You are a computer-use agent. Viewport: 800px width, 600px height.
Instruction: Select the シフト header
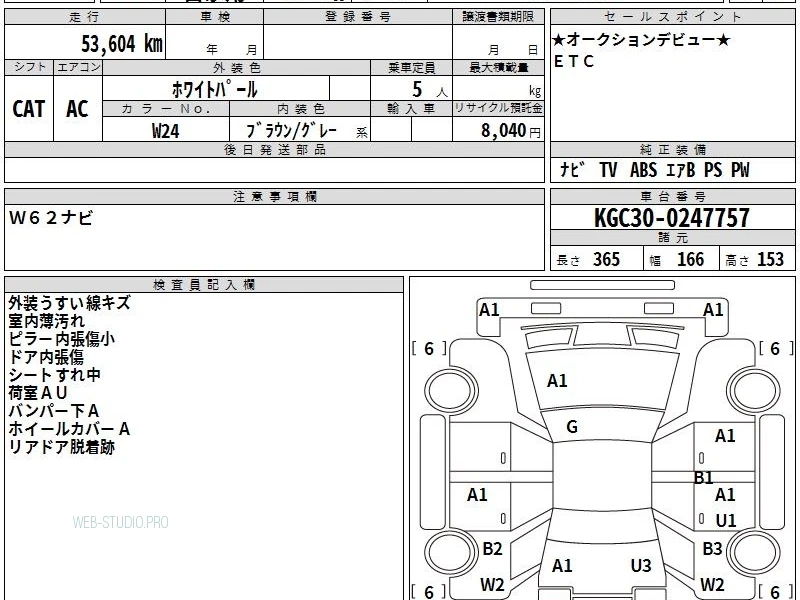click(x=29, y=67)
